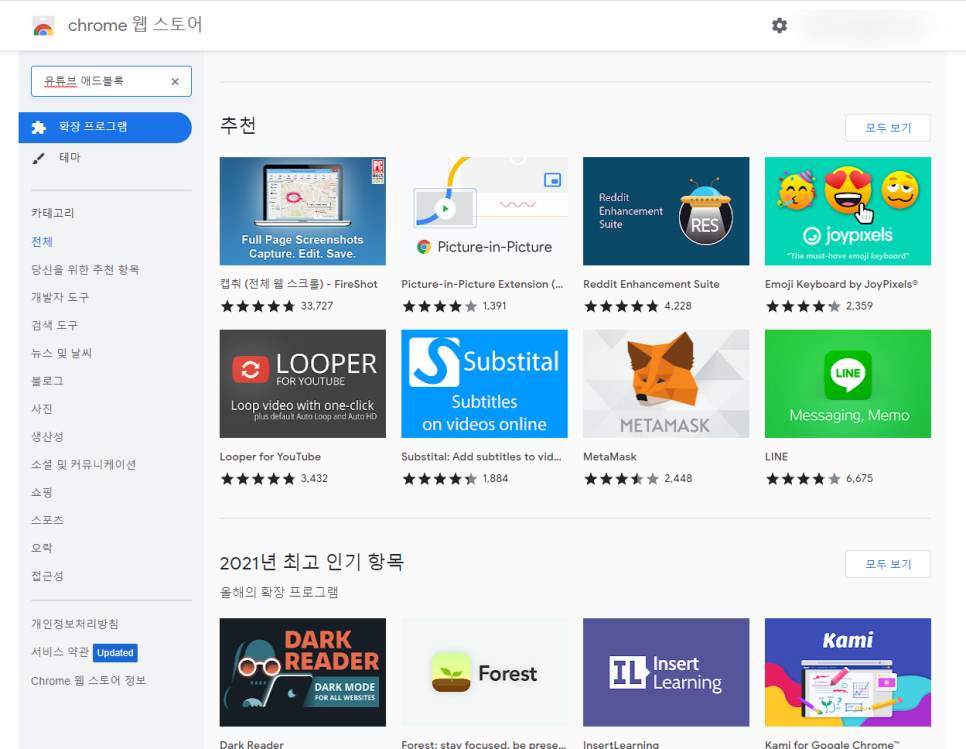Image resolution: width=966 pixels, height=749 pixels.
Task: Open the Substital subtitles thumbnail
Action: [484, 384]
